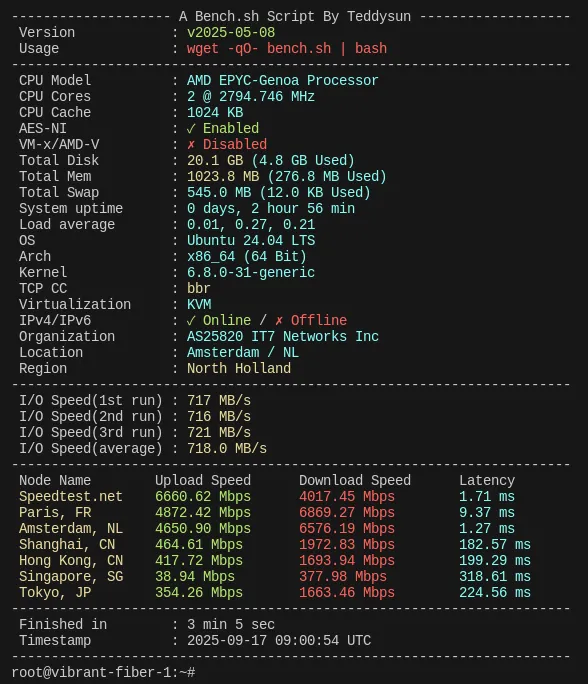Screen dimensions: 588x684
Task: Click the red cross next to Disabled
Action: (191, 145)
